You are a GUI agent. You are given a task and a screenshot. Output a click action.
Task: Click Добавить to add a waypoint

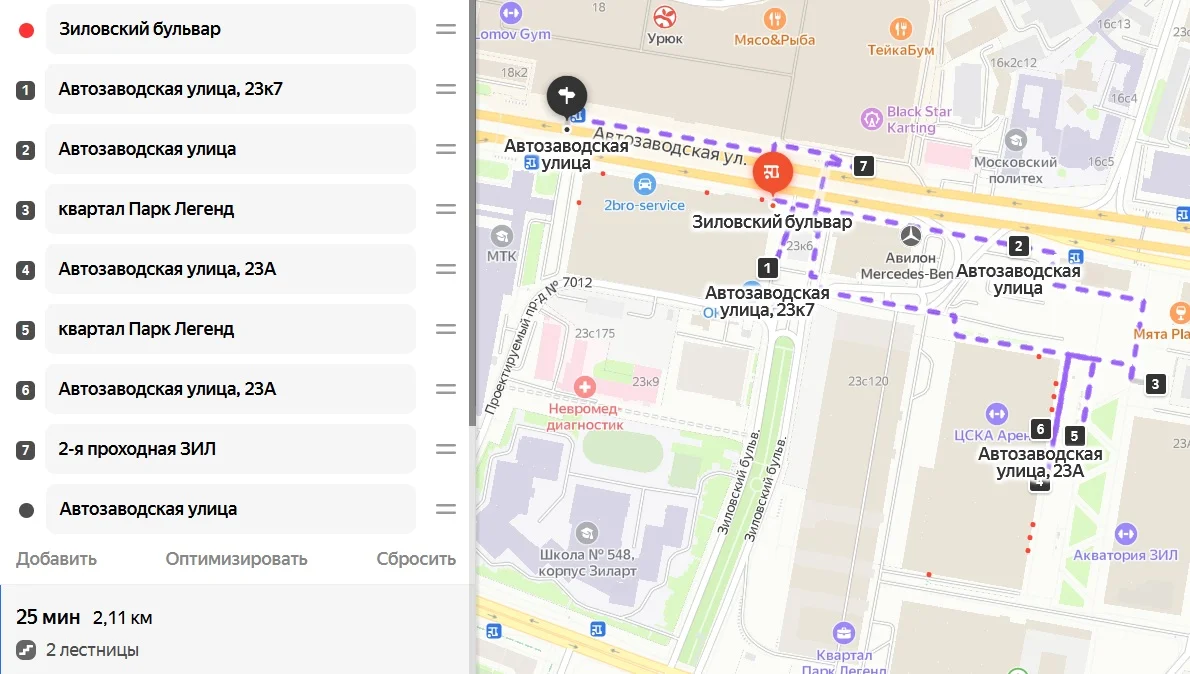(x=56, y=559)
